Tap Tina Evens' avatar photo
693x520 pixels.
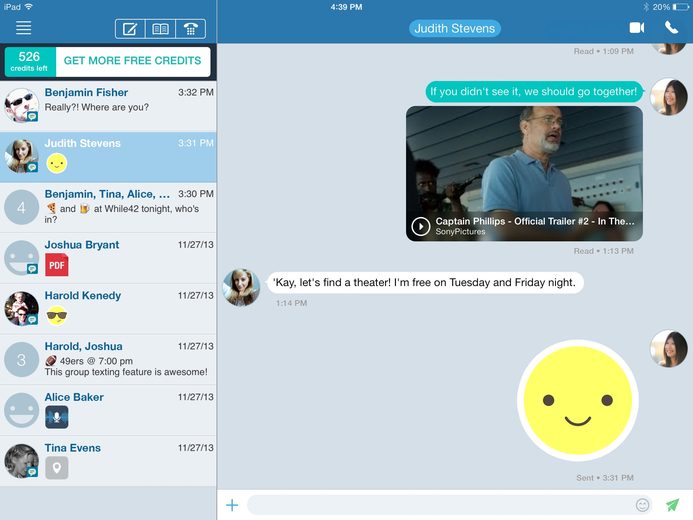[21, 461]
